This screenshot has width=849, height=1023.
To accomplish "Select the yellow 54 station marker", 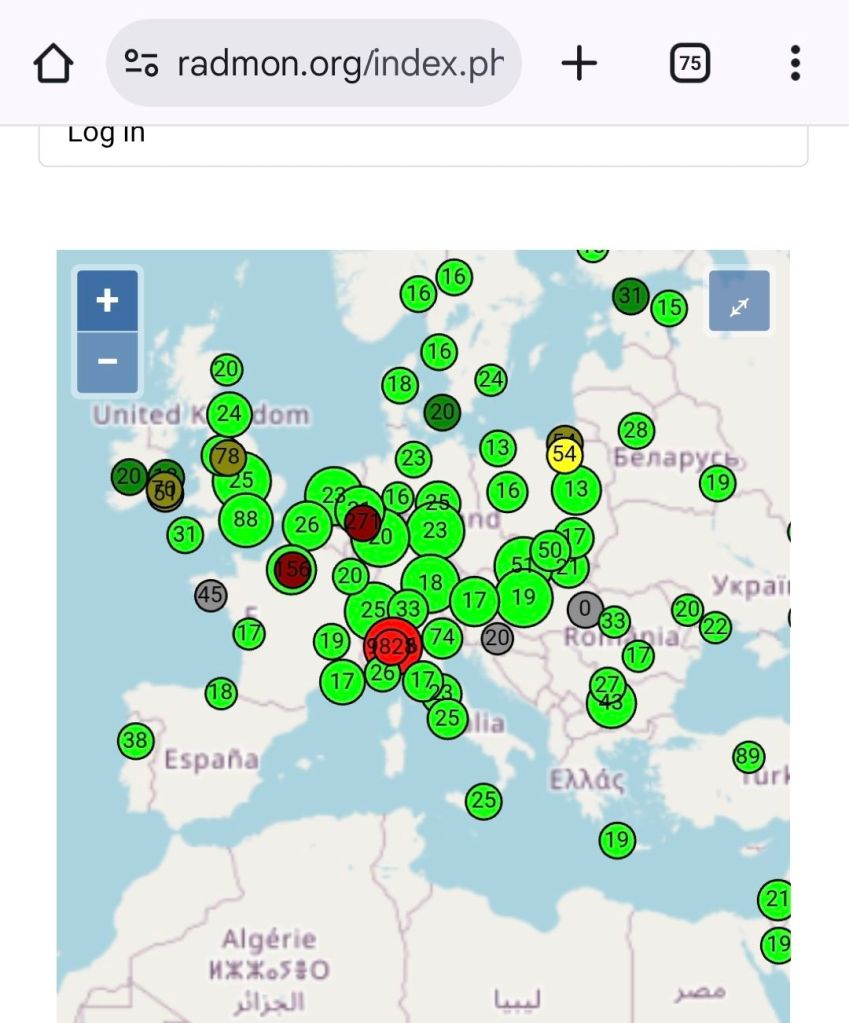I will 565,455.
